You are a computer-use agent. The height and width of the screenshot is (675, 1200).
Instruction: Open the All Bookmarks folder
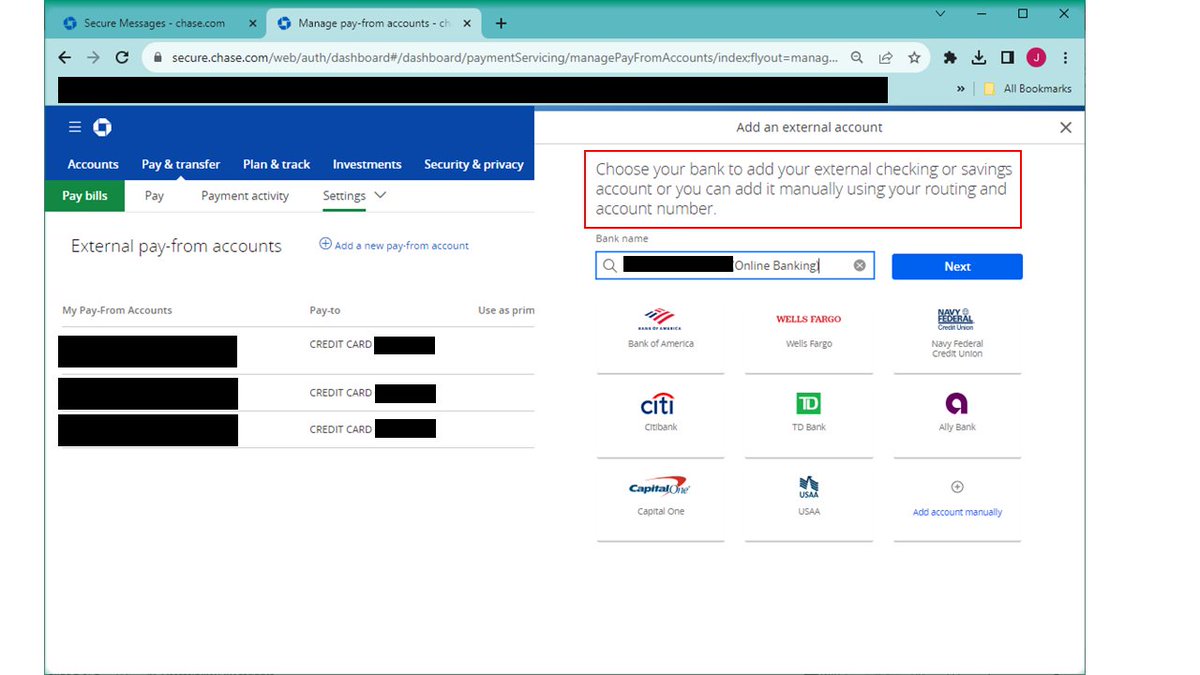tap(1027, 89)
